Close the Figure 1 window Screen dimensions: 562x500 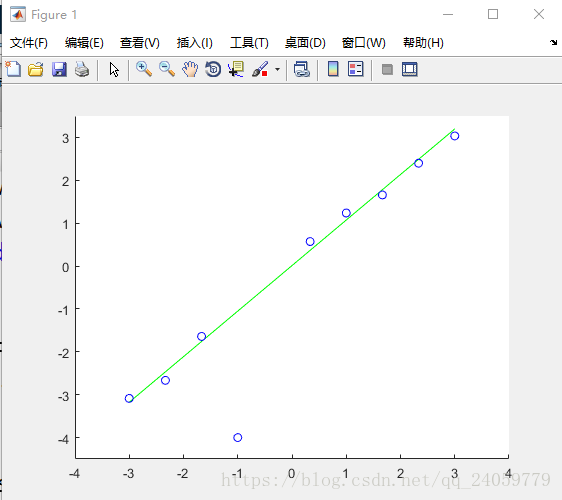coord(539,14)
